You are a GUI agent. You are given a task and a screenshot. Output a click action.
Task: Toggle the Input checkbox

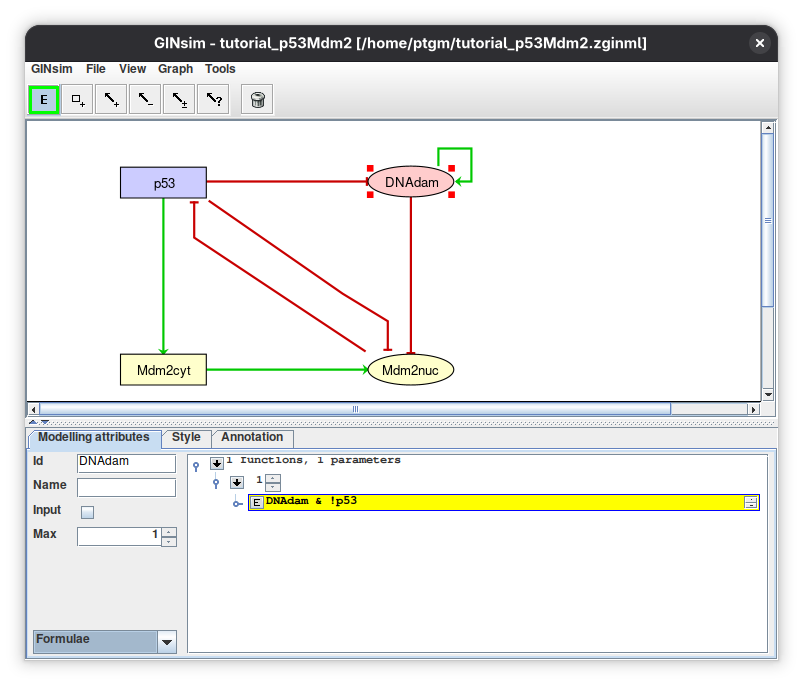tap(88, 512)
